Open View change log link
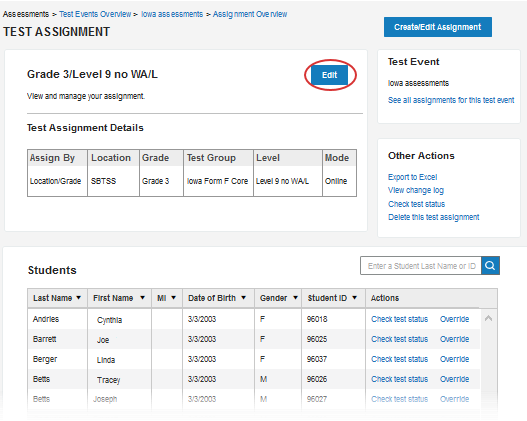Image resolution: width=527 pixels, height=421 pixels. (x=416, y=190)
